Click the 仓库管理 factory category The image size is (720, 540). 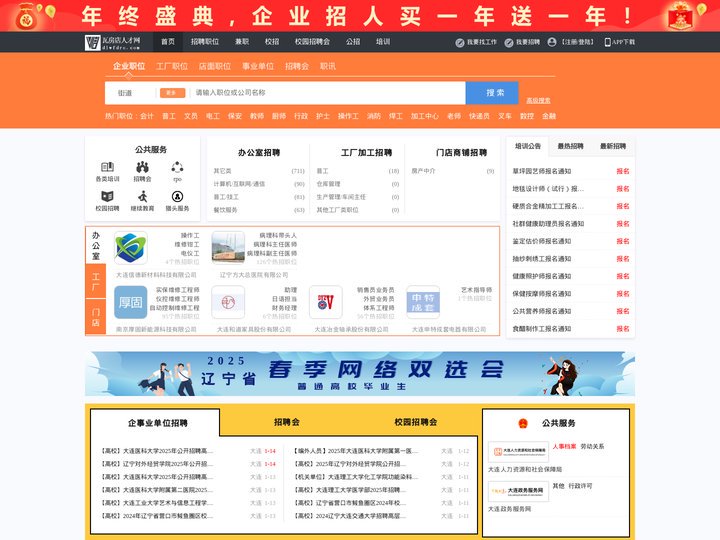pyautogui.click(x=328, y=184)
